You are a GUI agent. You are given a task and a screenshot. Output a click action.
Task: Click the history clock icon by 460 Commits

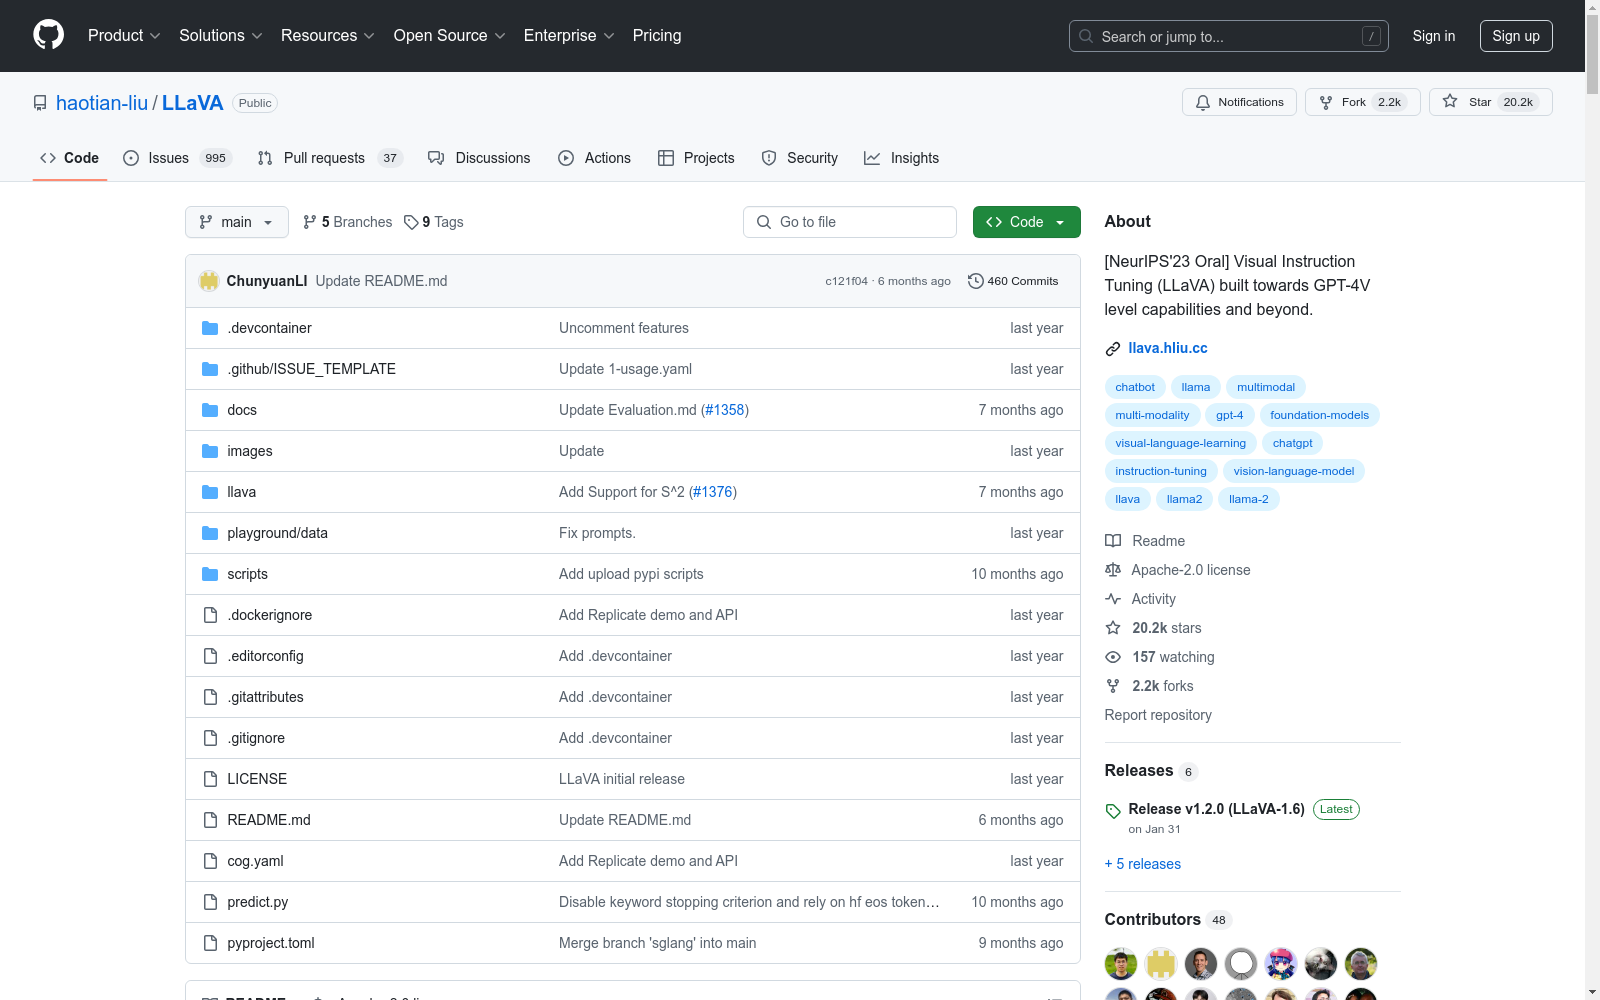click(976, 281)
